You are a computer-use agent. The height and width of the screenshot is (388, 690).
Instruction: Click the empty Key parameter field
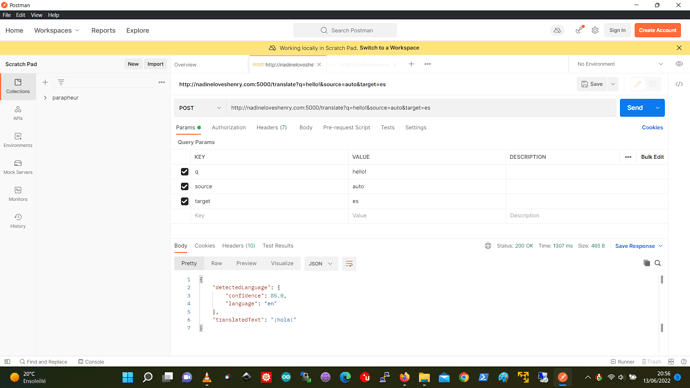click(269, 216)
